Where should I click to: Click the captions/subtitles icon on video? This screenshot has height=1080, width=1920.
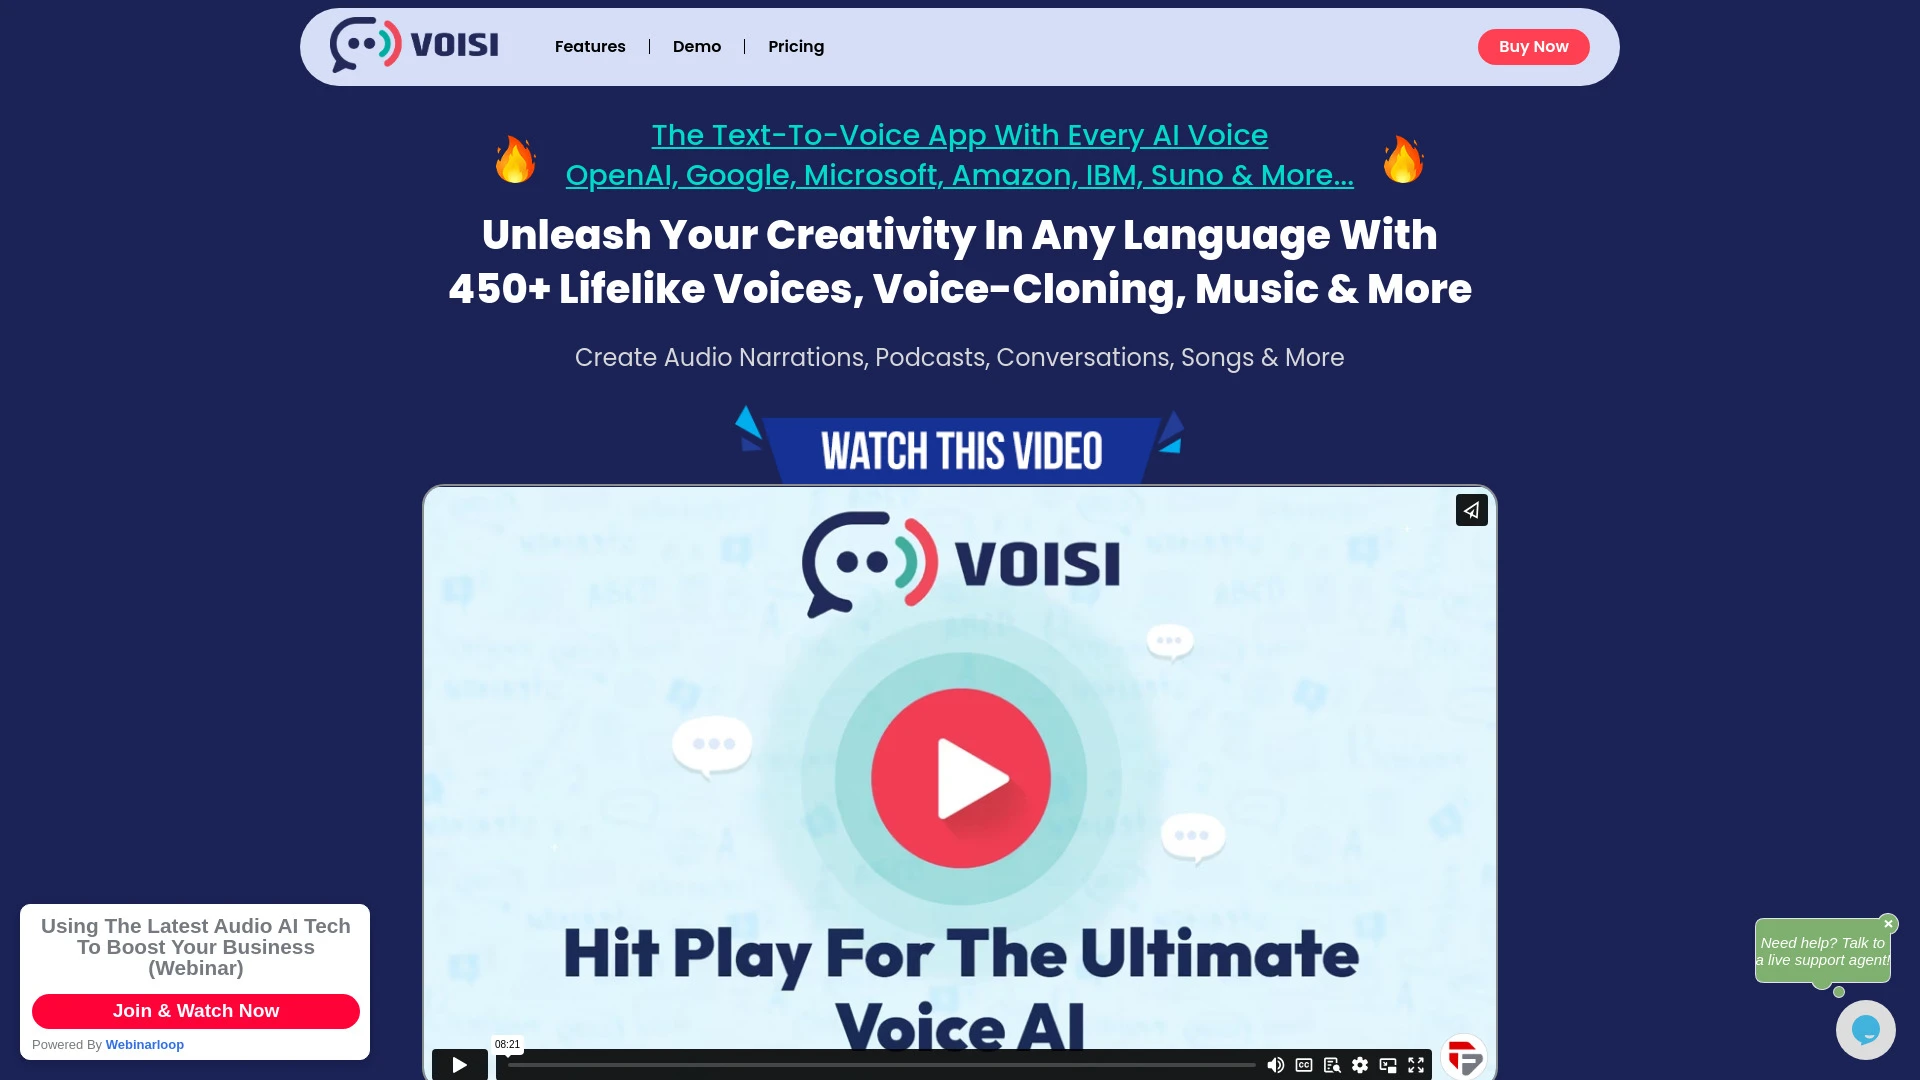coord(1303,1064)
